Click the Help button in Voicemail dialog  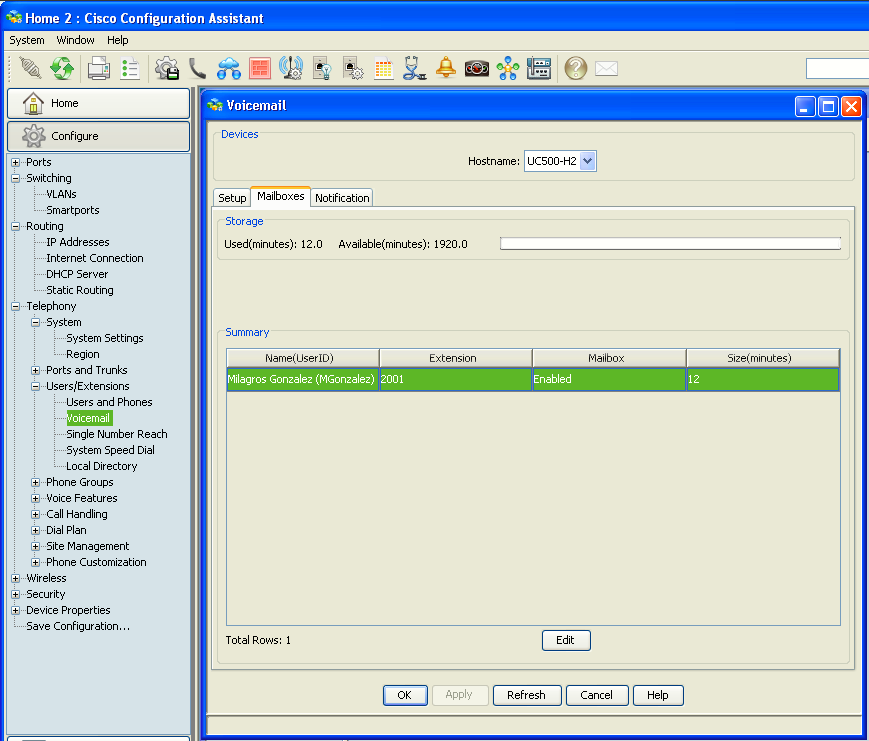coord(658,695)
